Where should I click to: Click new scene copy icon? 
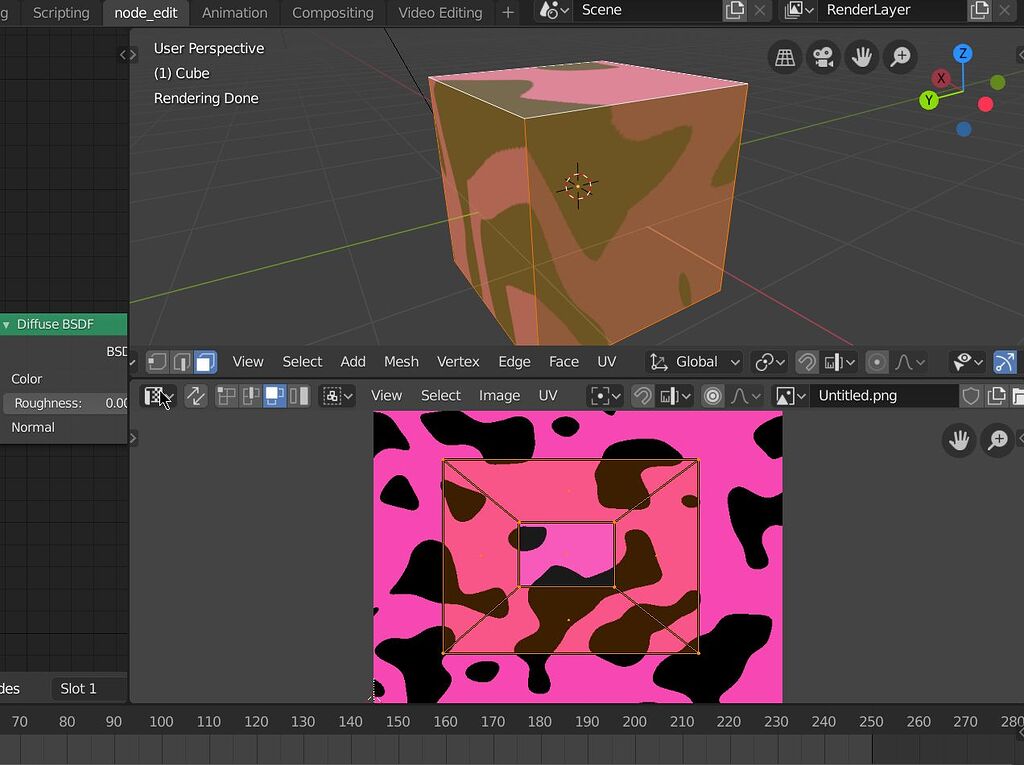click(x=735, y=10)
